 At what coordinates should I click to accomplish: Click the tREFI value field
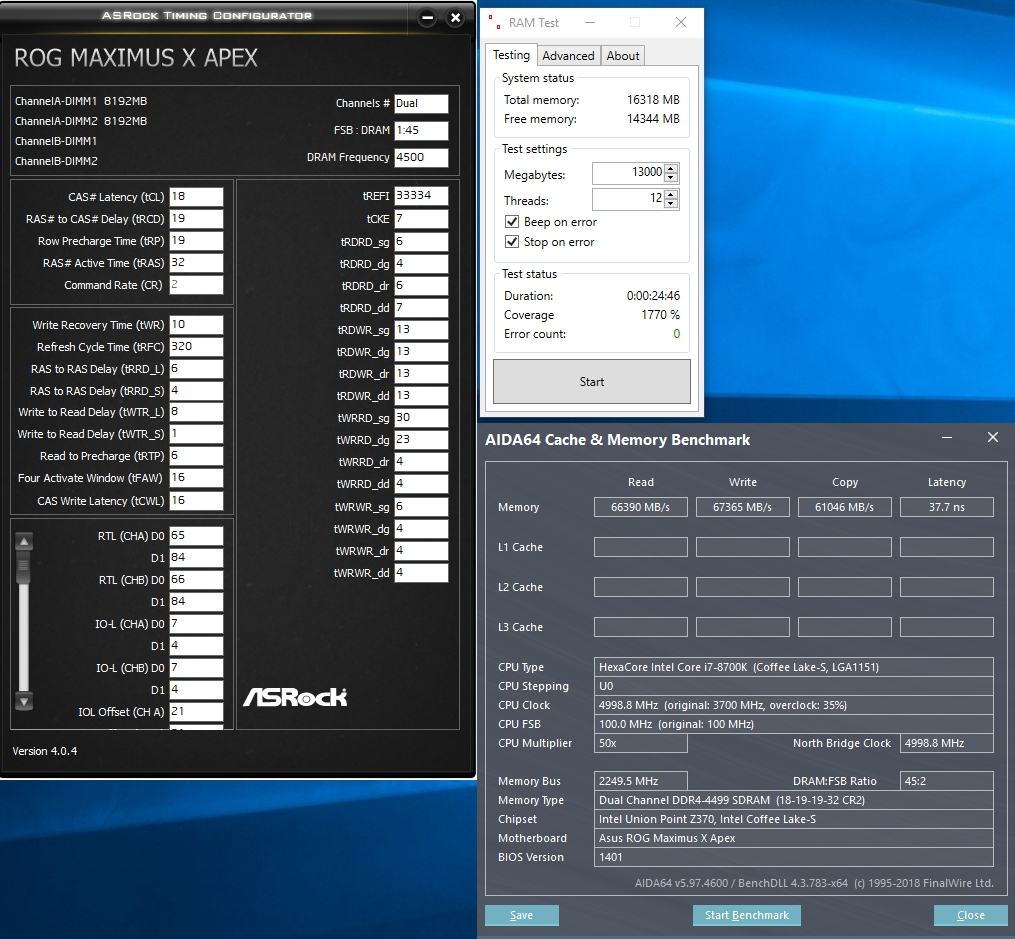421,195
